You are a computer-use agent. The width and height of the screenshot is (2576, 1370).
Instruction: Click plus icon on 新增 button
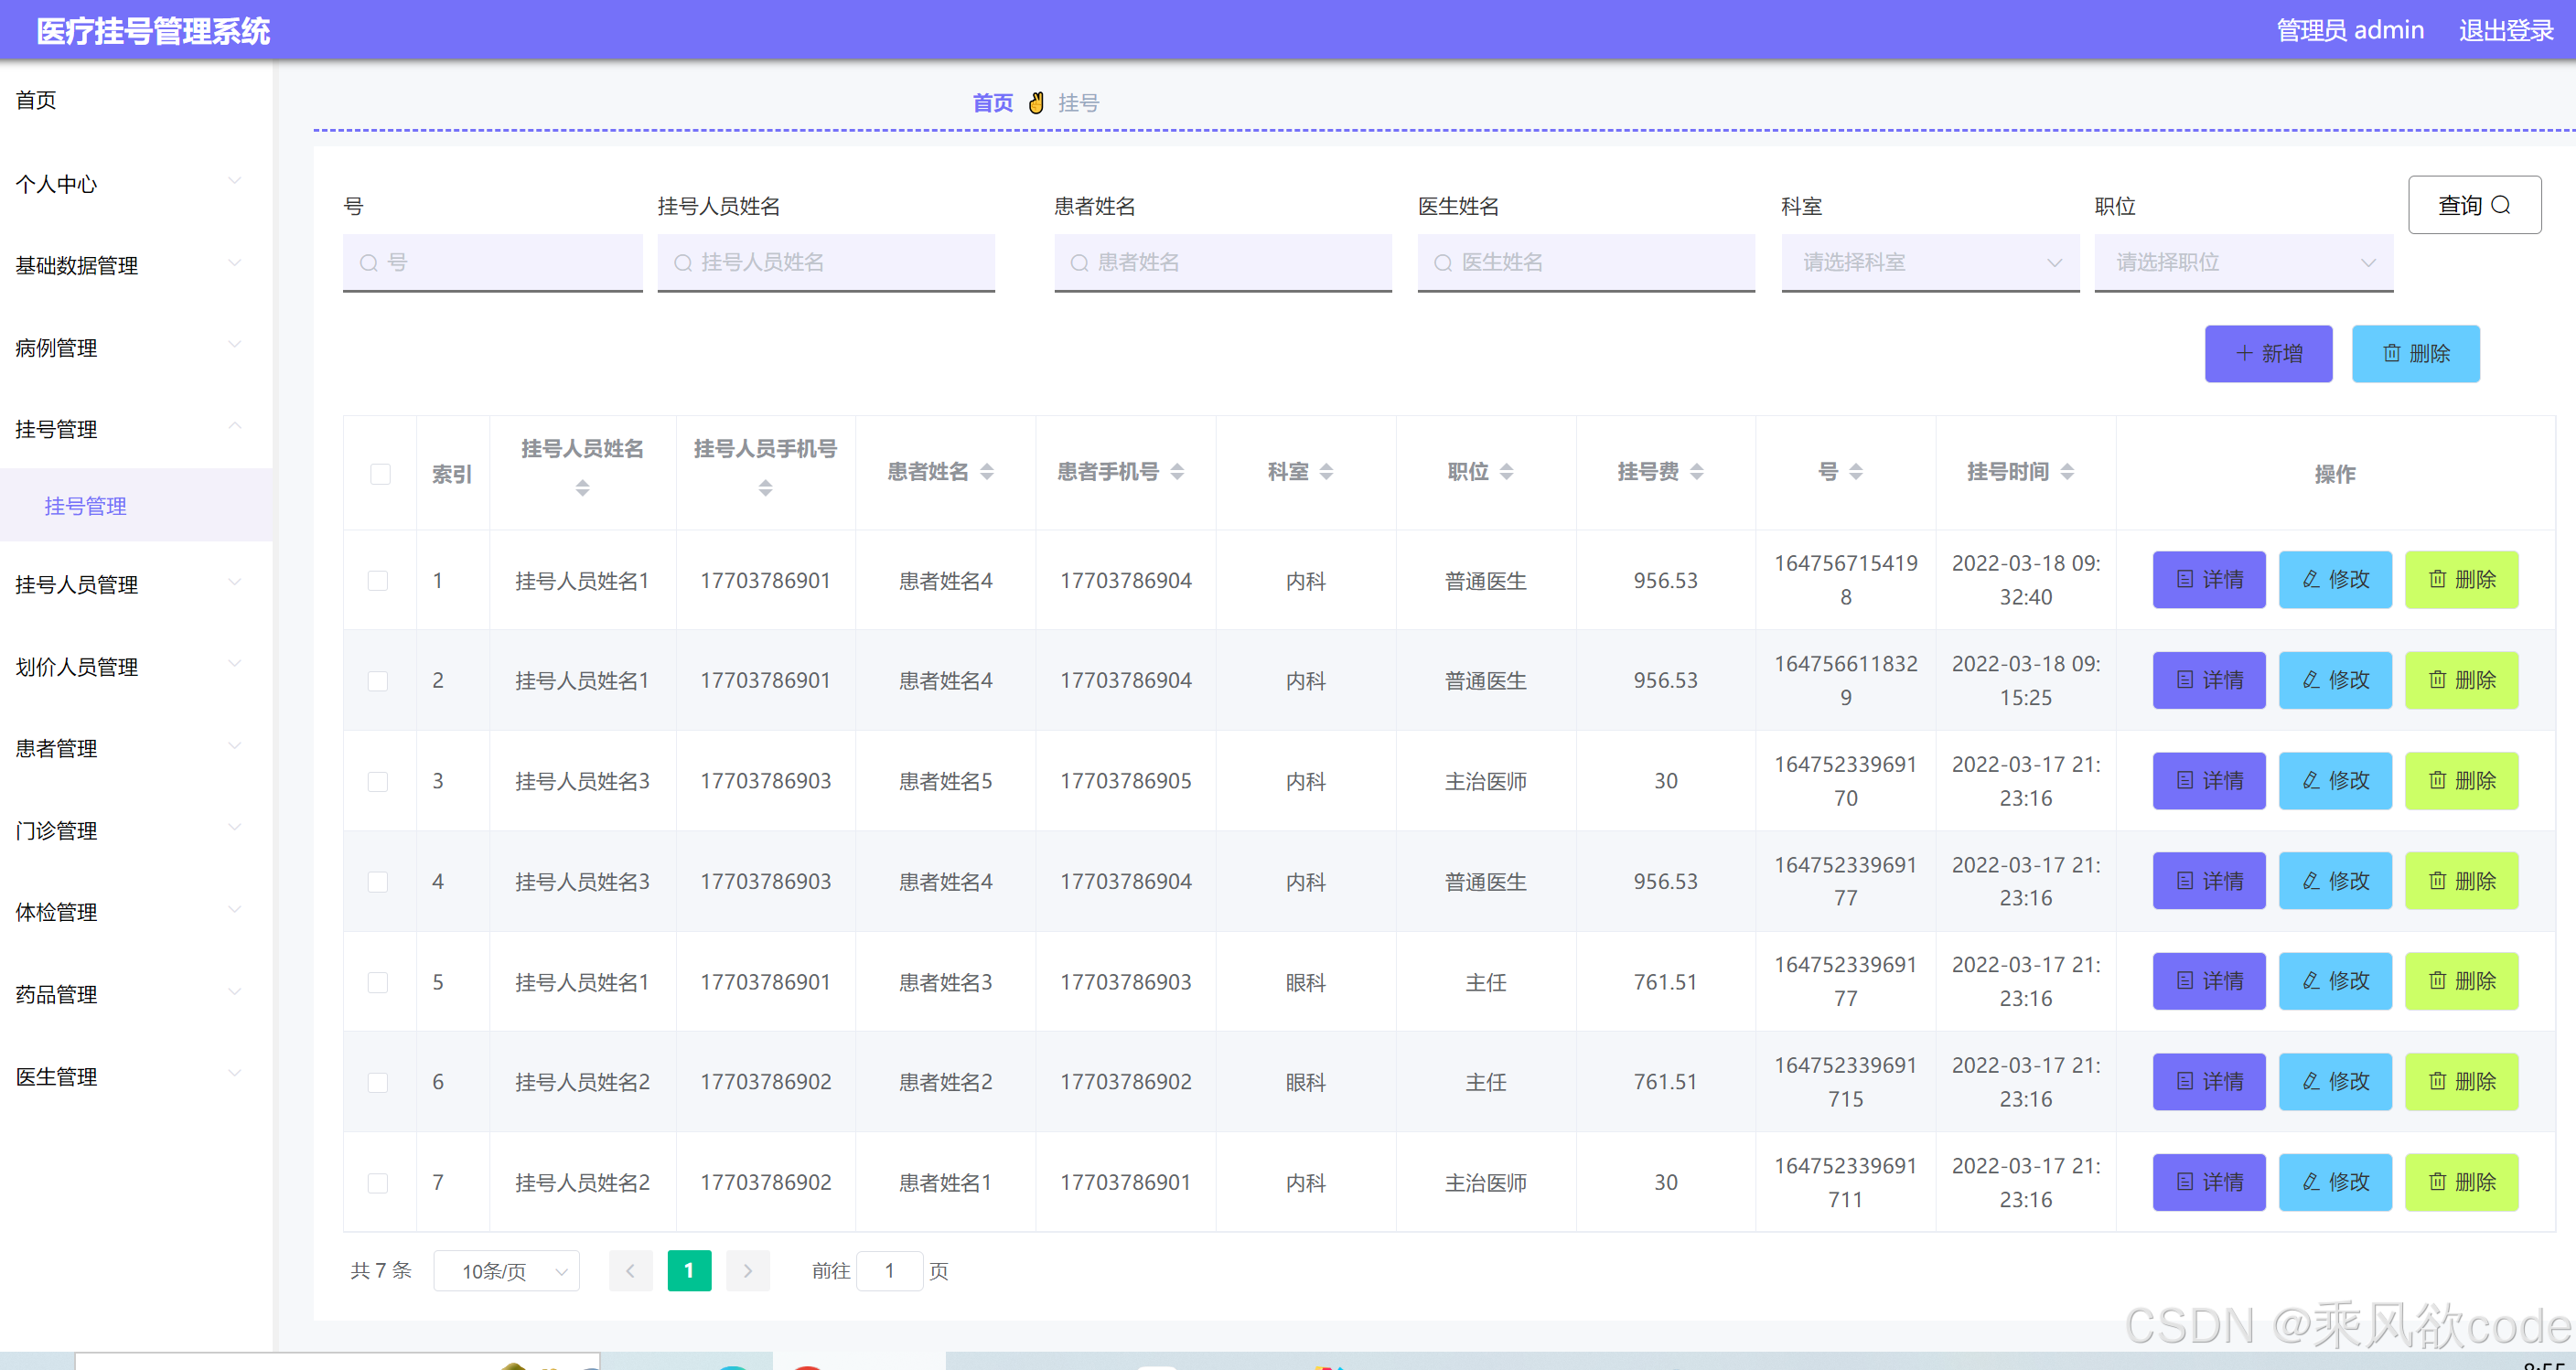(2244, 353)
